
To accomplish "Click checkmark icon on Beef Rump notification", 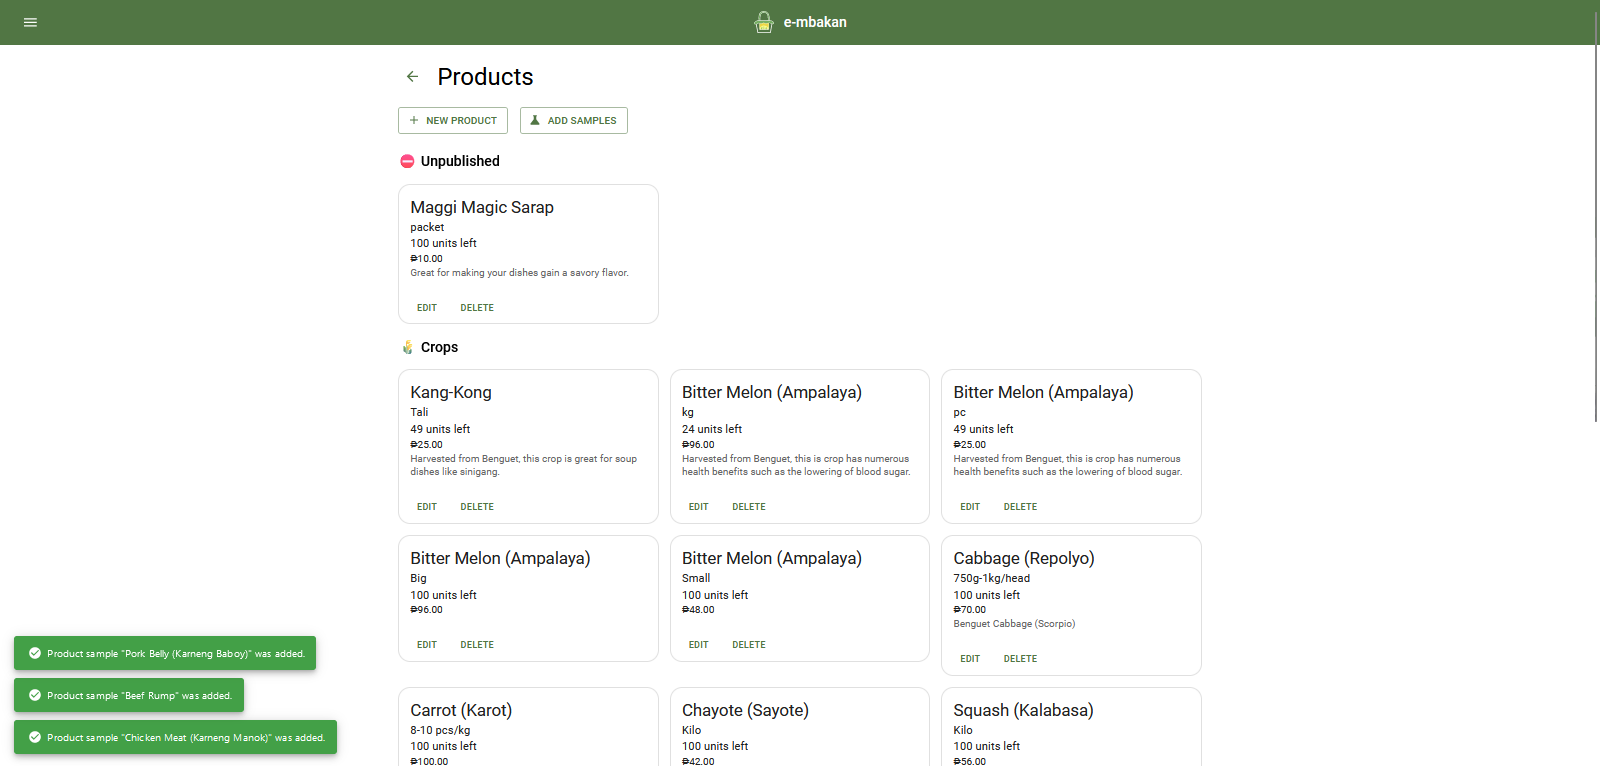I will pos(35,695).
